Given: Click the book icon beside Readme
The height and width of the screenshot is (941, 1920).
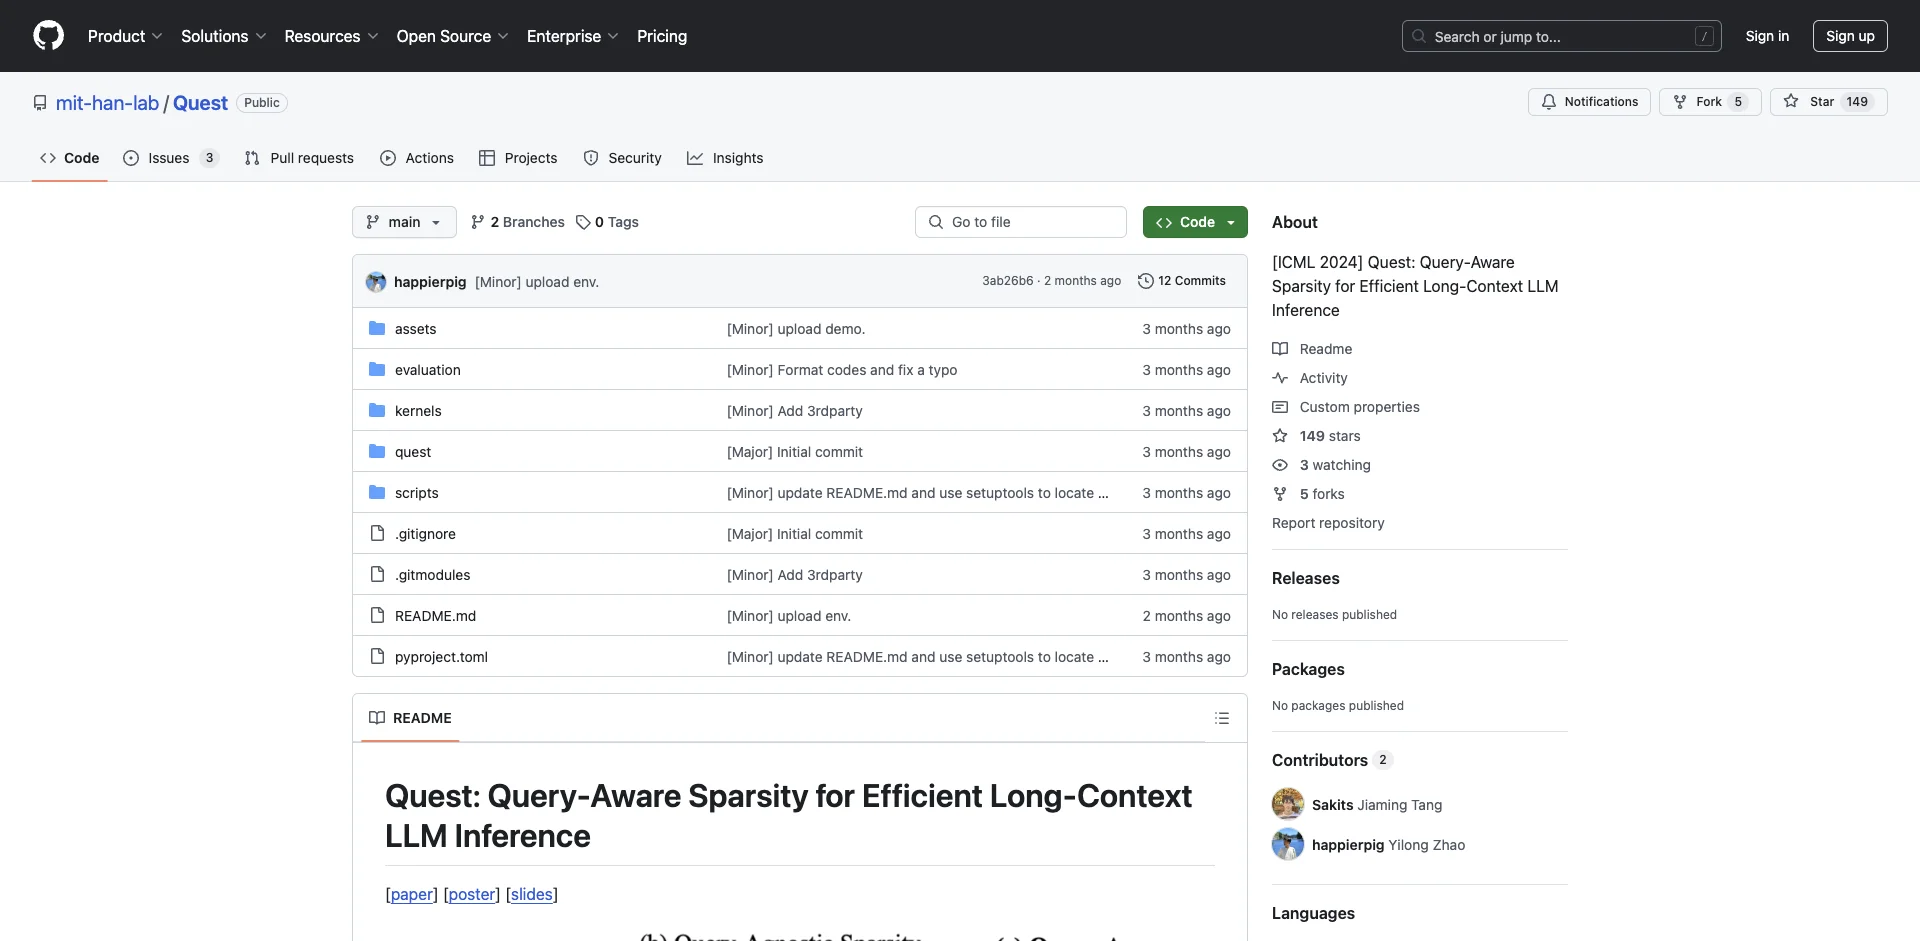Looking at the screenshot, I should (1280, 349).
